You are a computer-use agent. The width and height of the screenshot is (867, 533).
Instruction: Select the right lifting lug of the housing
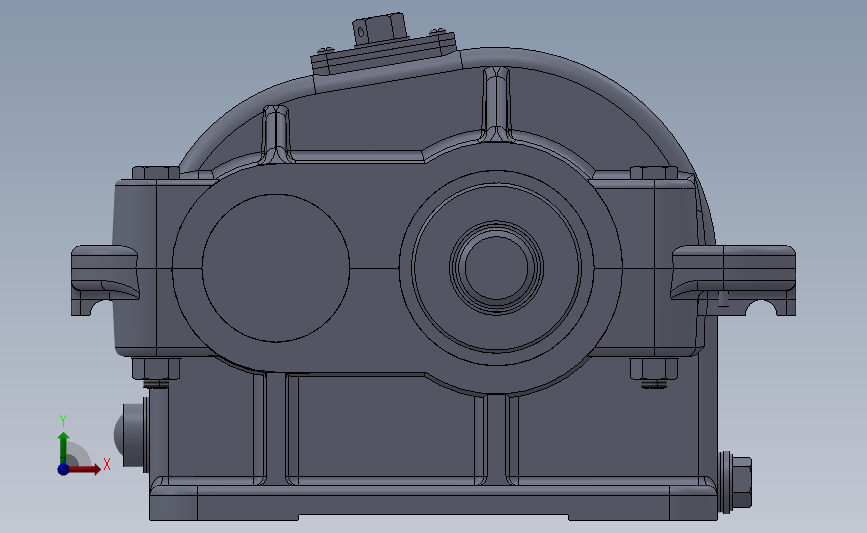[x=733, y=280]
